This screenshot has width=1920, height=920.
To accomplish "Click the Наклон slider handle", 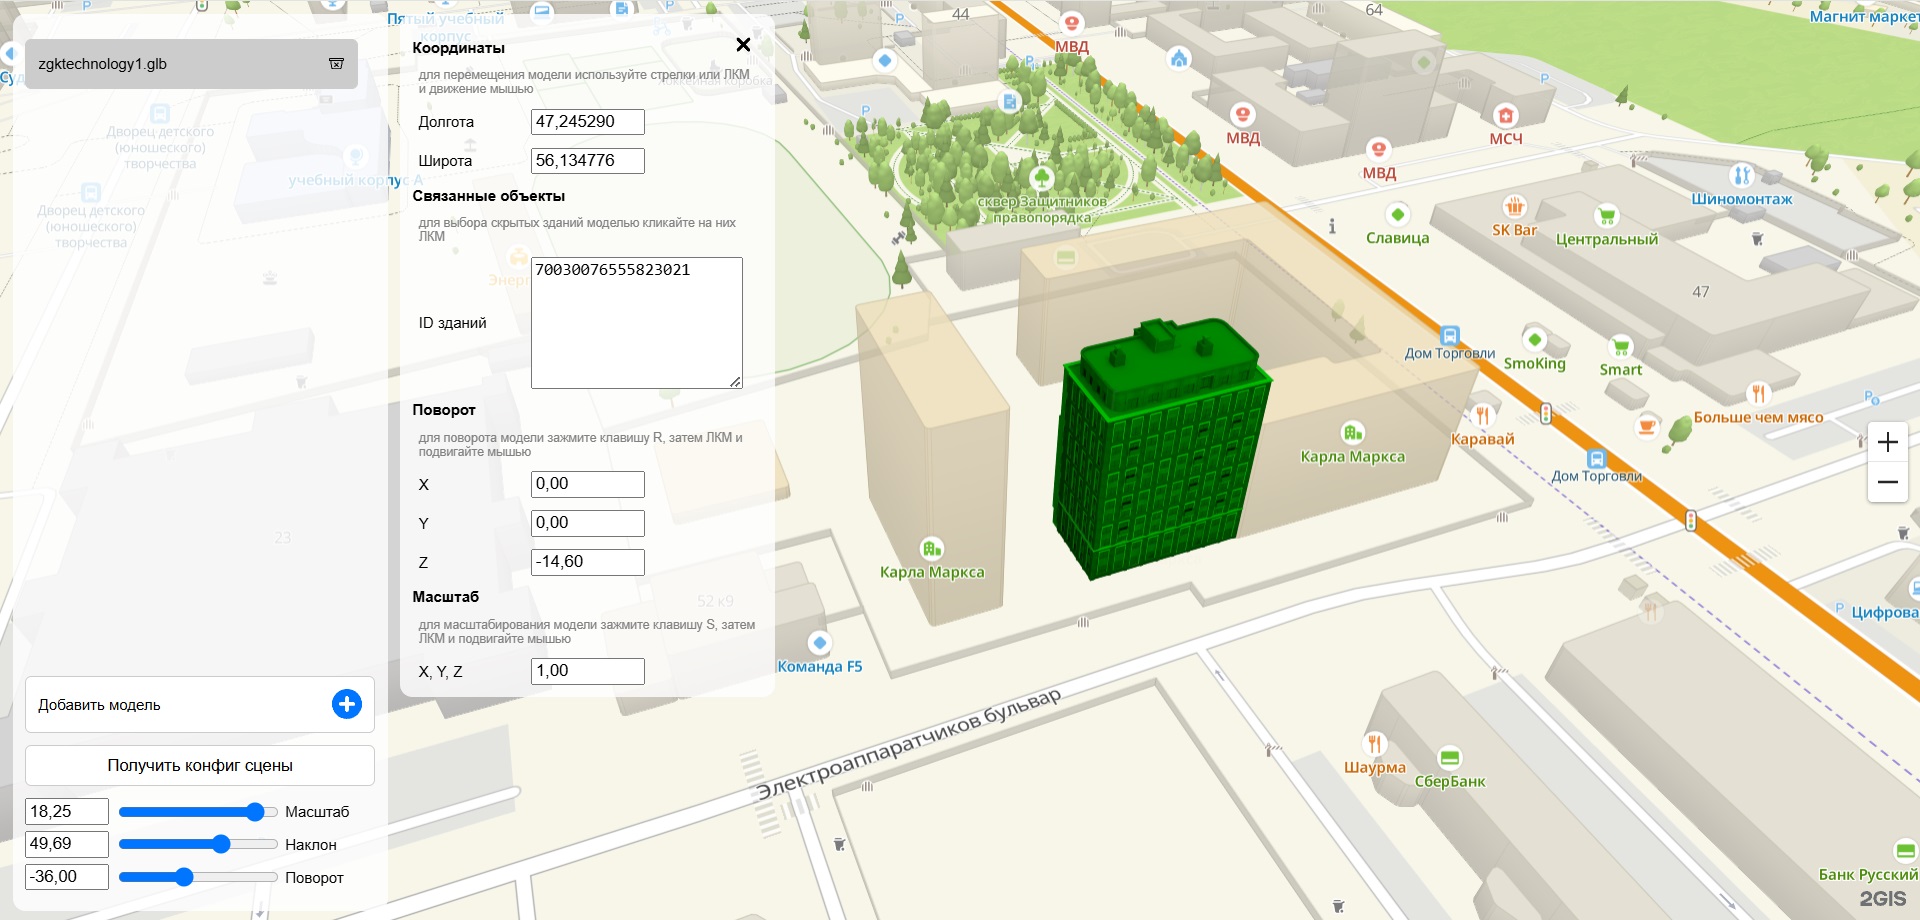I will coord(221,845).
